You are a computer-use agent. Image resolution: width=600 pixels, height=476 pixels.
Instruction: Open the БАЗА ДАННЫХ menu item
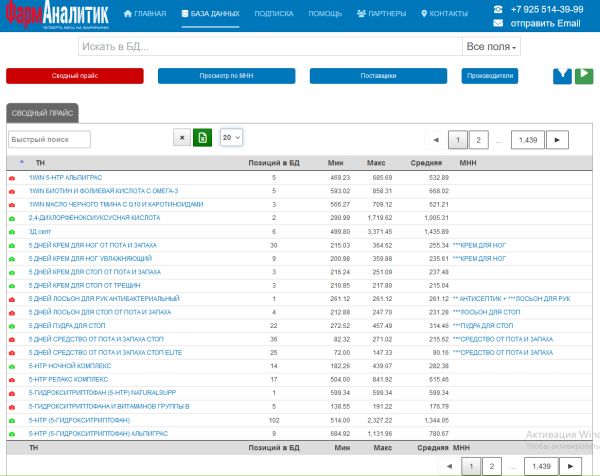[x=210, y=13]
